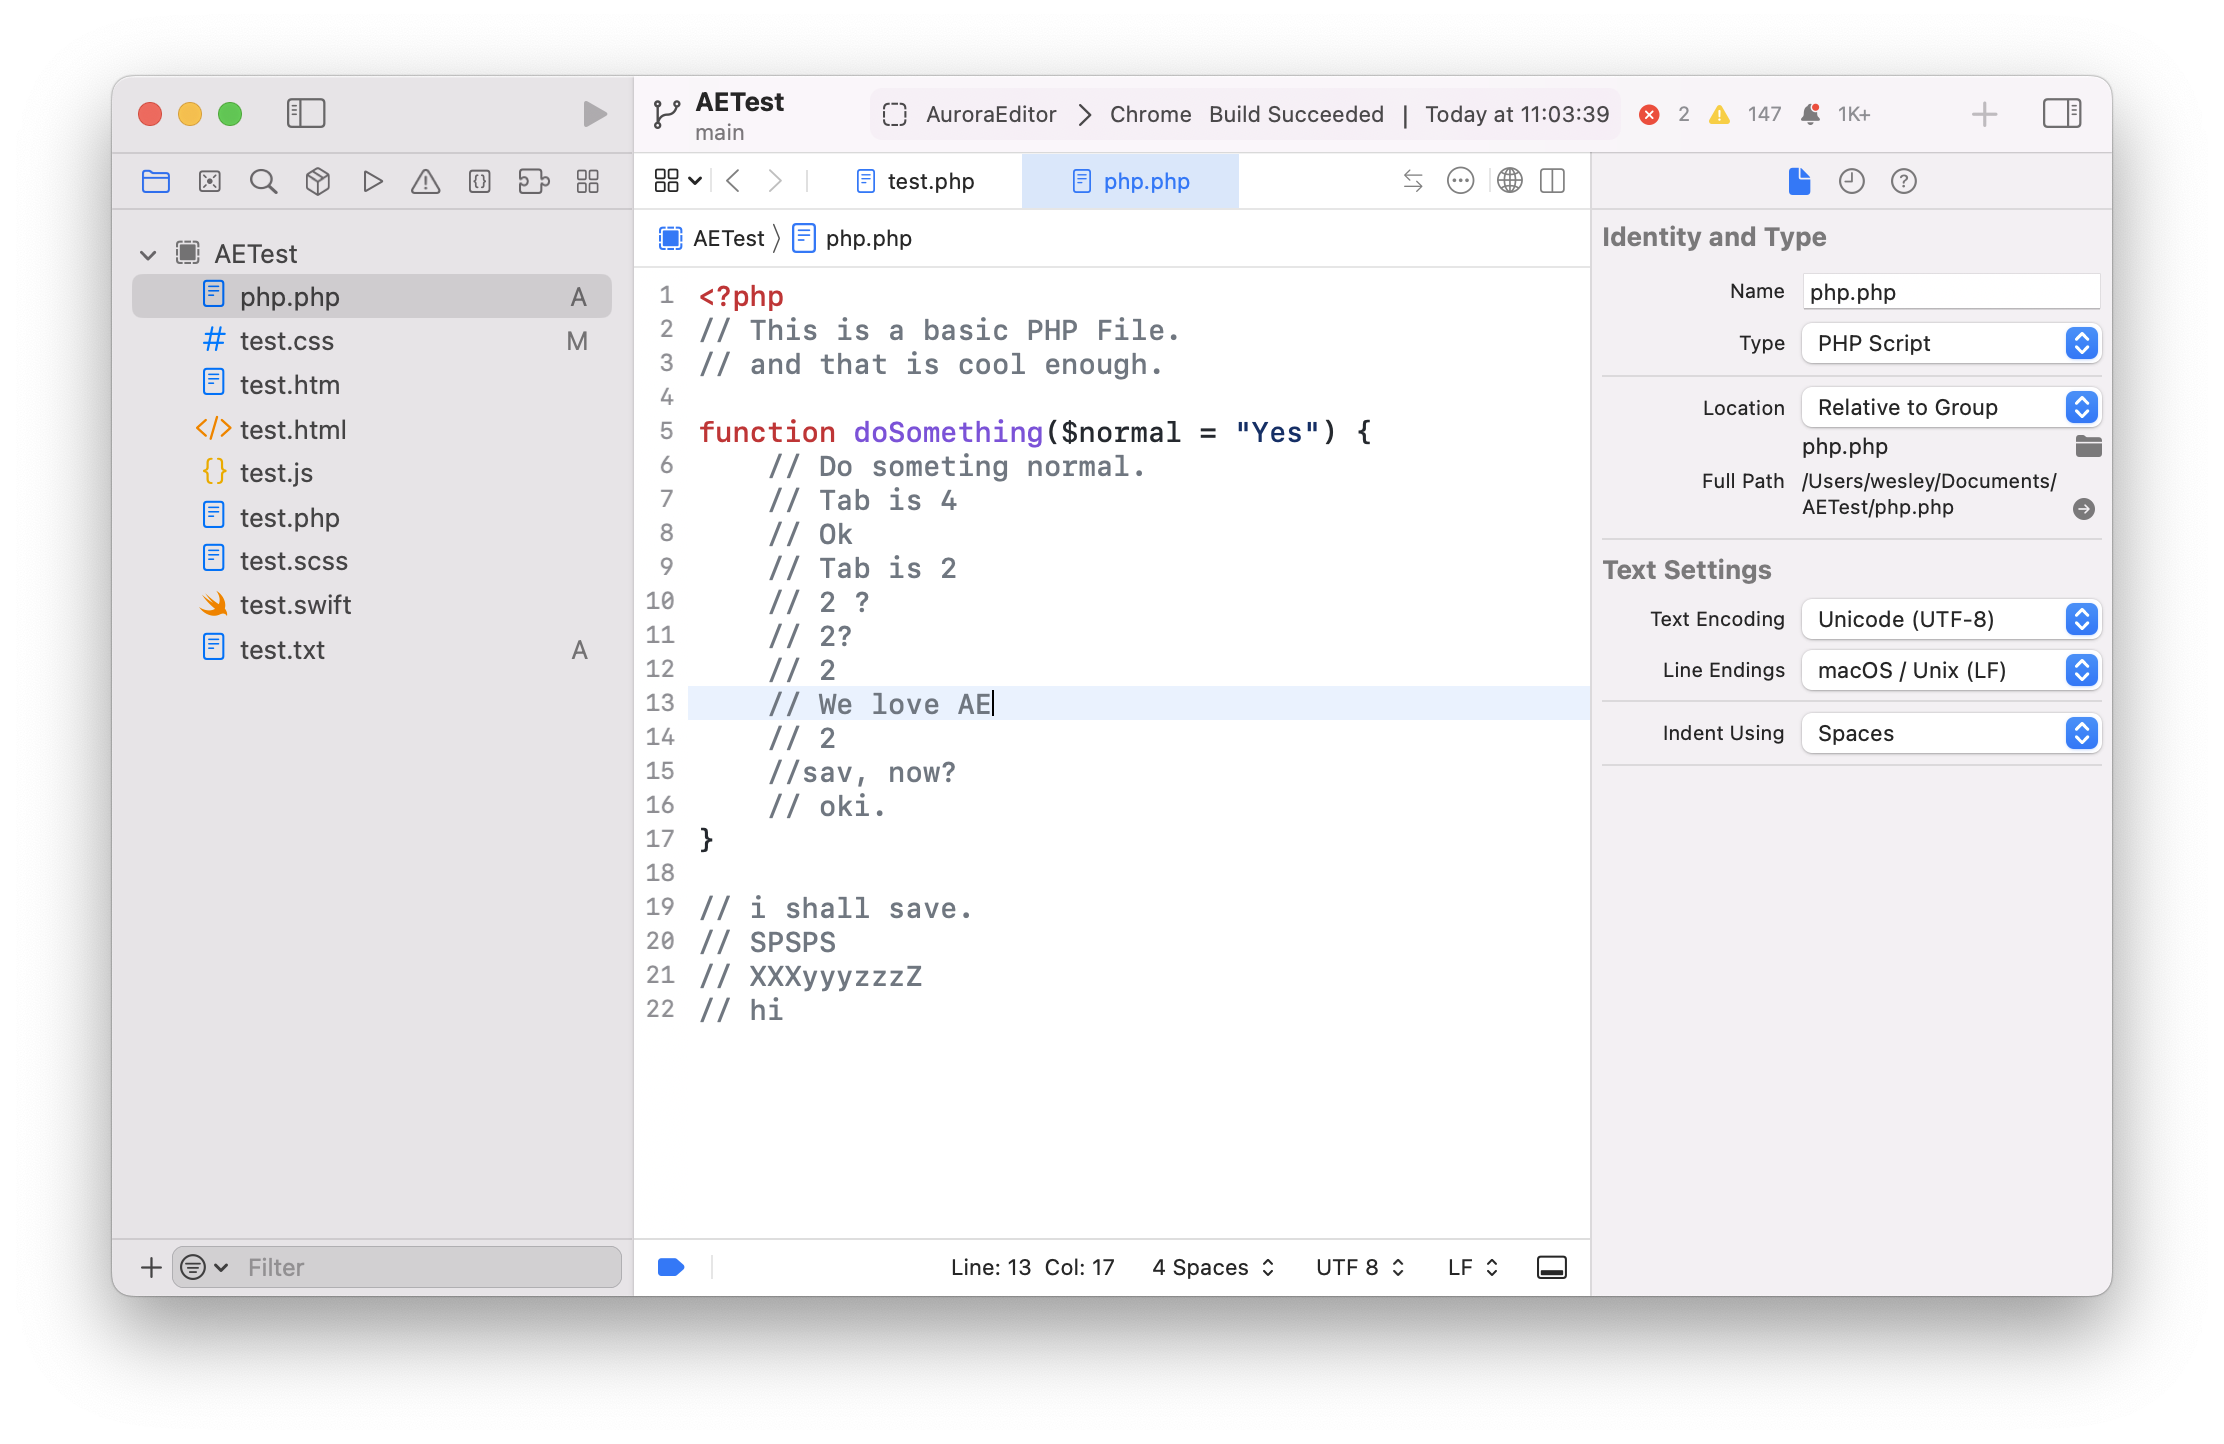Viewport: 2224px width, 1444px height.
Task: Open full path with arrow button in inspector
Action: [2084, 508]
